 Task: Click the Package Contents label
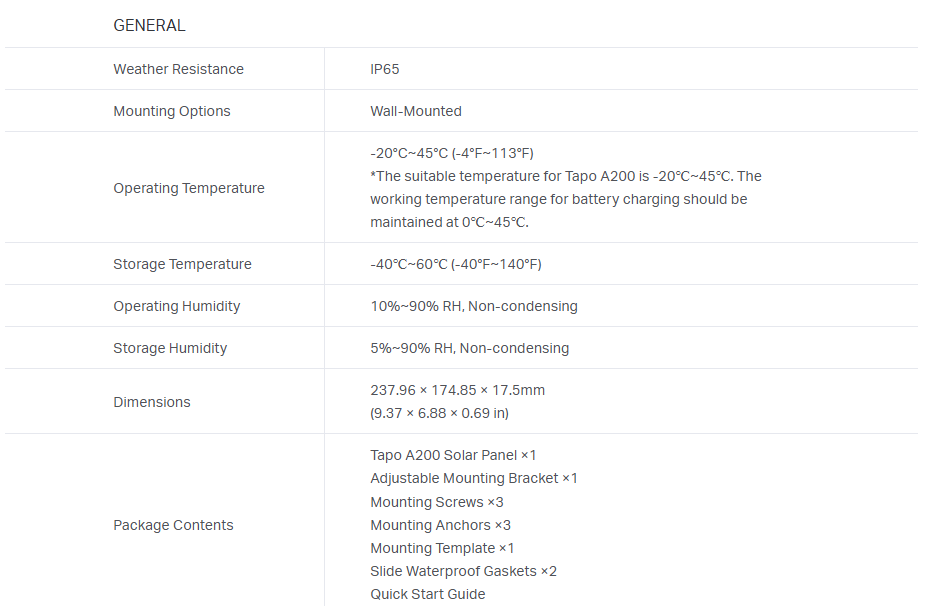coord(173,525)
